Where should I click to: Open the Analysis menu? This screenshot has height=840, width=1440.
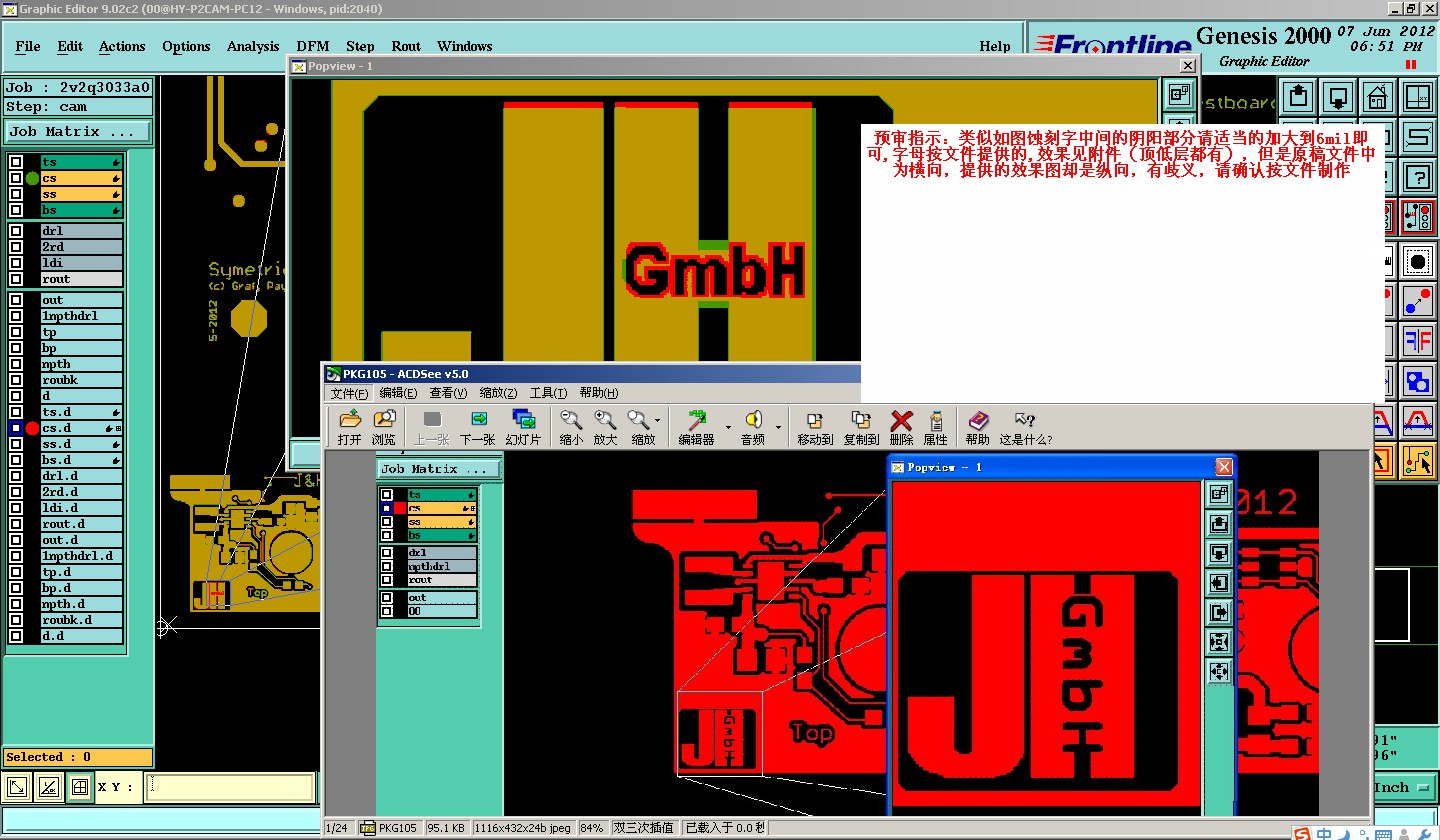[253, 46]
